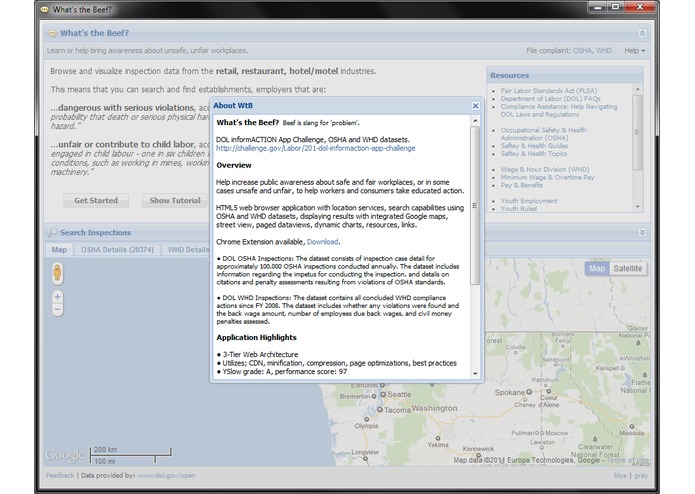Image resolution: width=695 pixels, height=494 pixels.
Task: Click the Get Started button
Action: coord(96,200)
